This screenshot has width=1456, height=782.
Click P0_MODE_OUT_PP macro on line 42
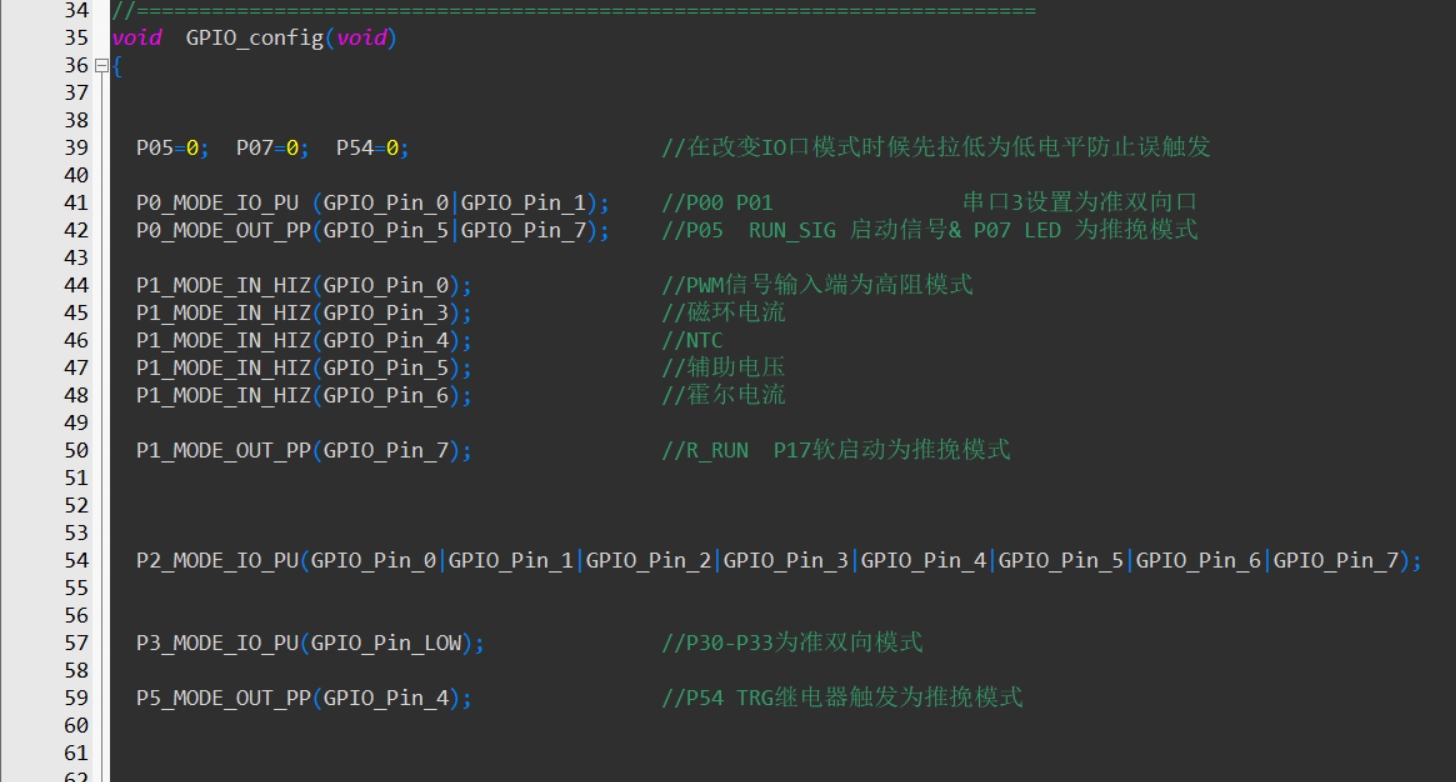click(224, 230)
